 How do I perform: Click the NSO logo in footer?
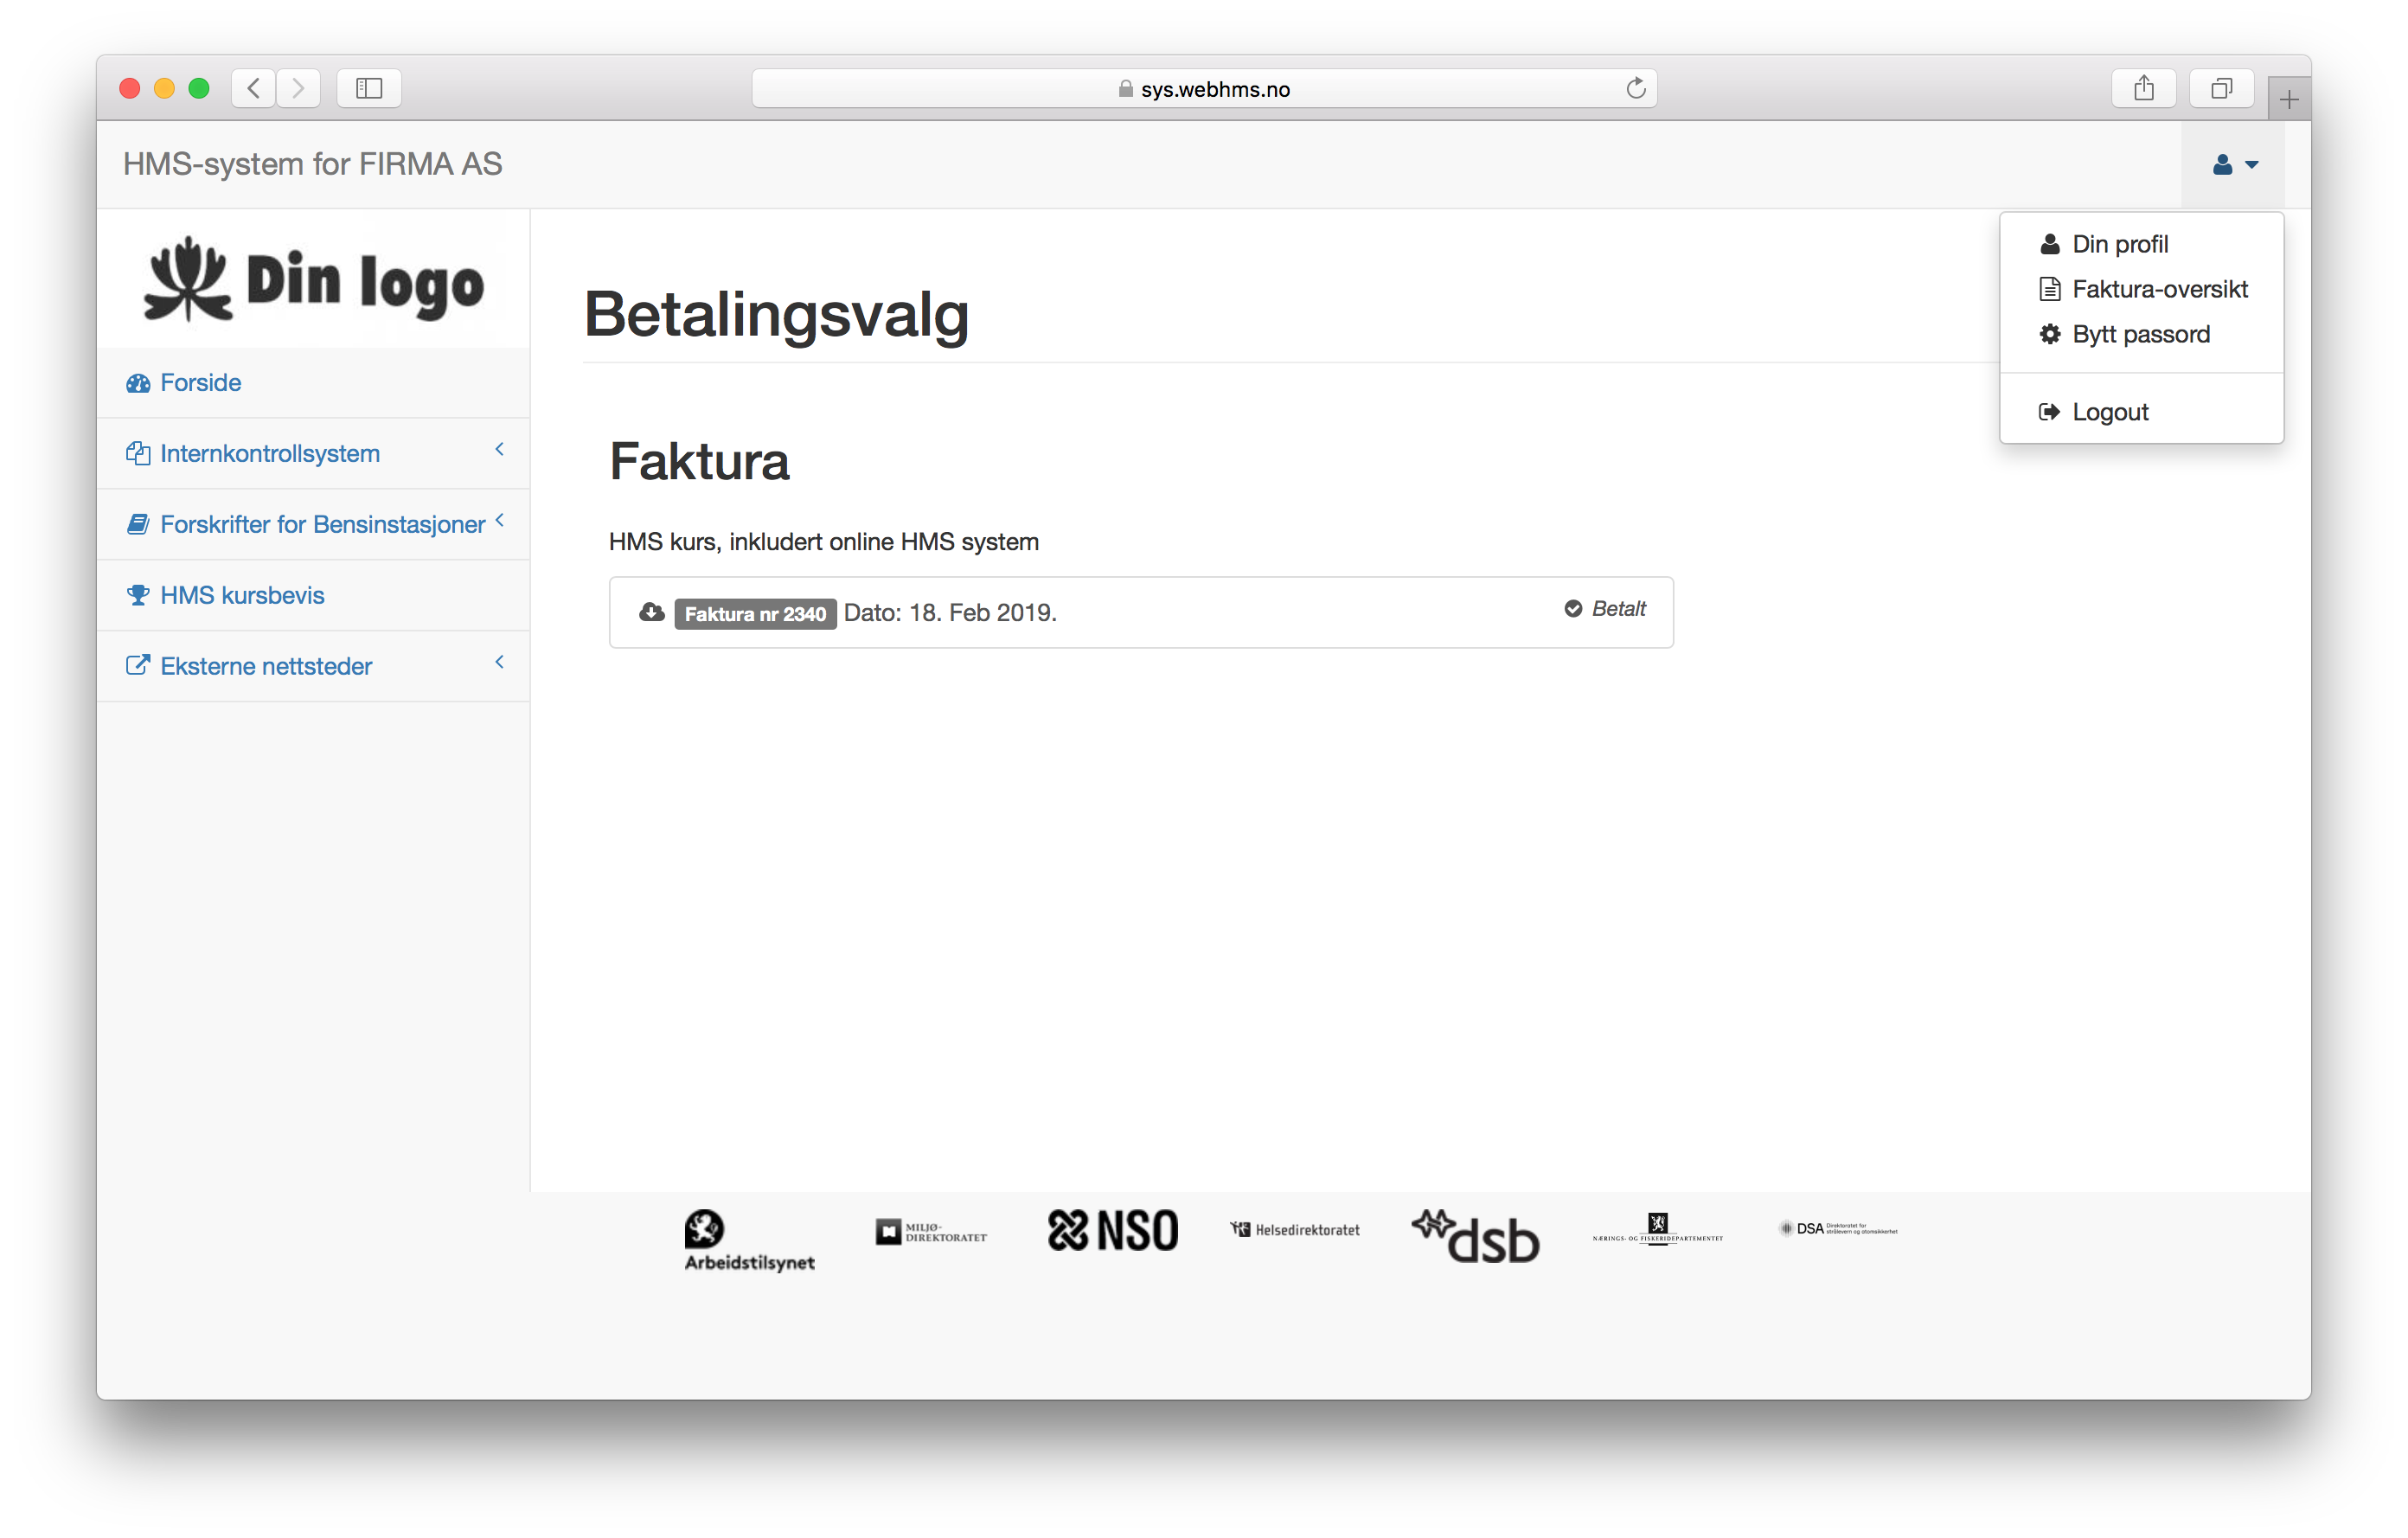click(x=1112, y=1231)
